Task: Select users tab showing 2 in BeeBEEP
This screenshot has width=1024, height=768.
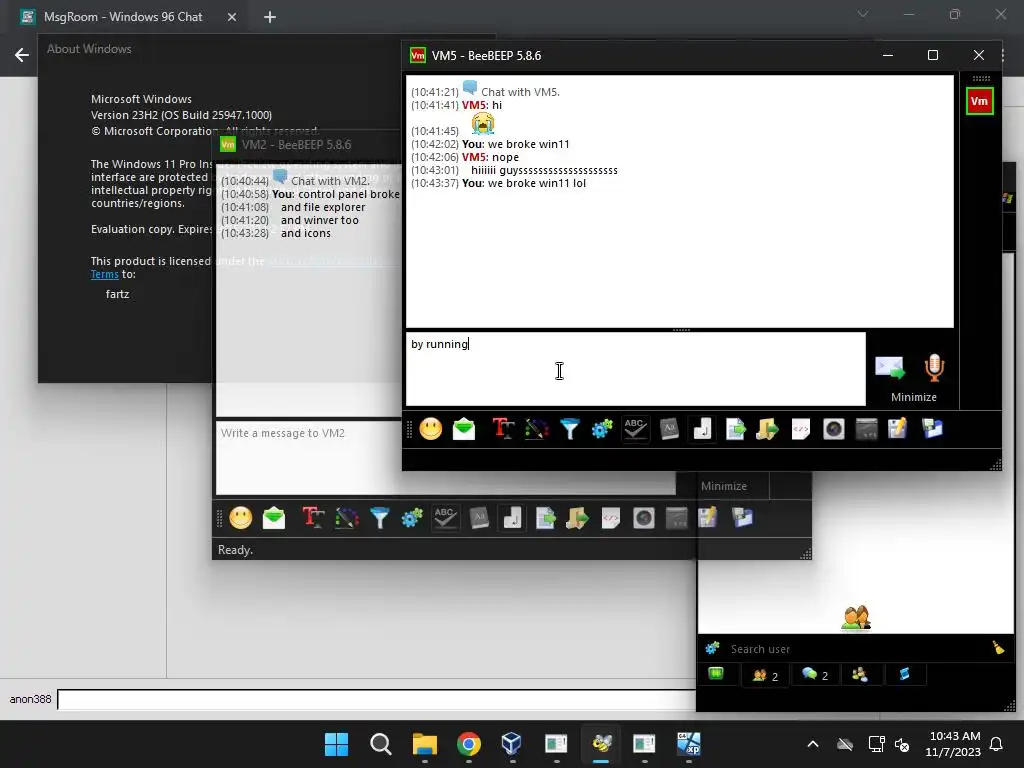Action: click(x=765, y=675)
